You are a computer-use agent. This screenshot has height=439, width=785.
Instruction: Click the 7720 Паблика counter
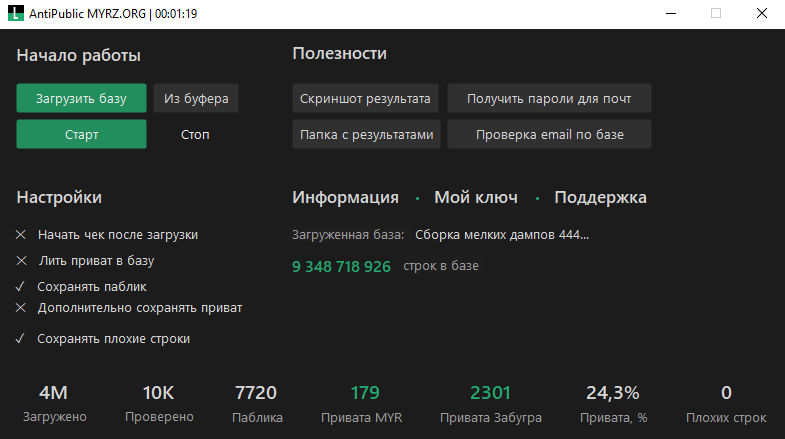(257, 403)
